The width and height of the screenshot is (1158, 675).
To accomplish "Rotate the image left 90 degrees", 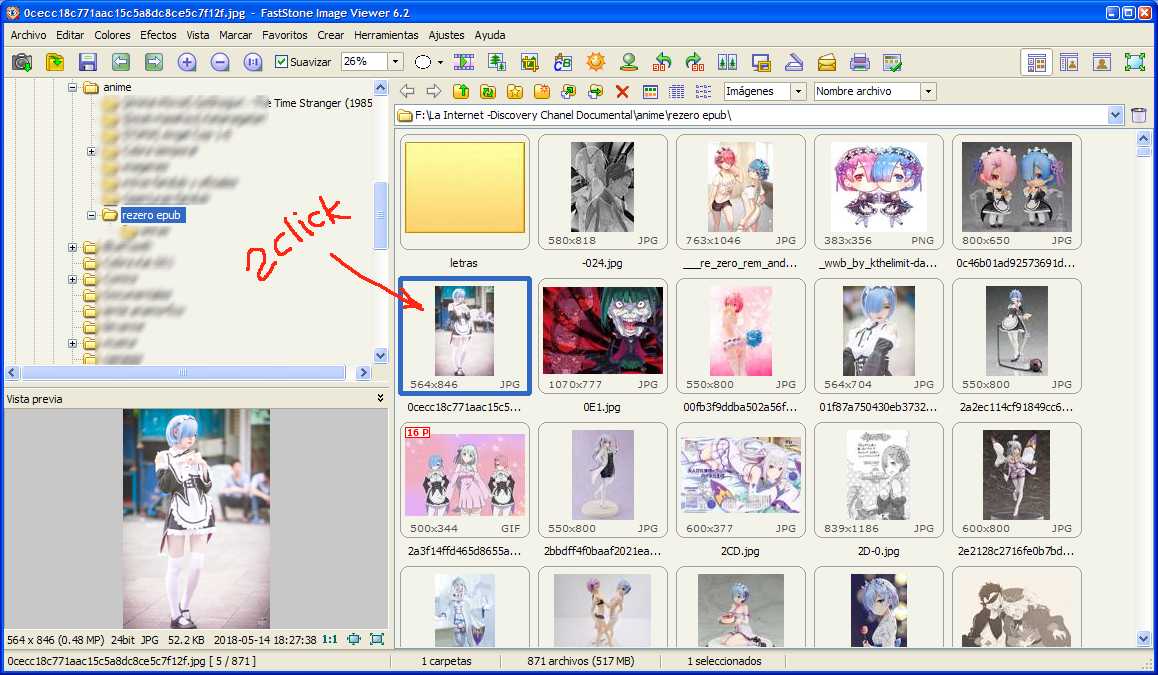I will click(x=662, y=63).
